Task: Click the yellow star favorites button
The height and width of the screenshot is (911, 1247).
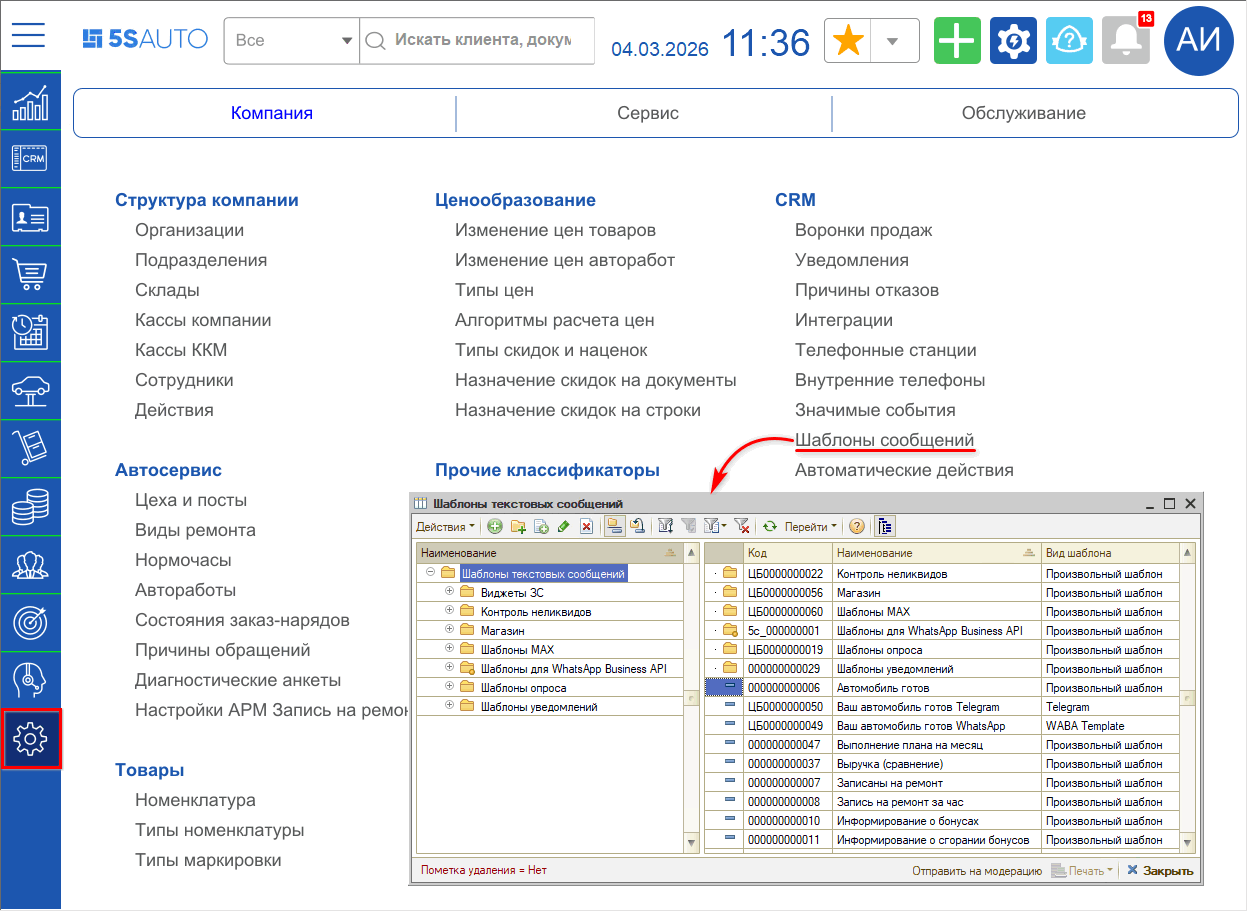Action: coord(848,41)
